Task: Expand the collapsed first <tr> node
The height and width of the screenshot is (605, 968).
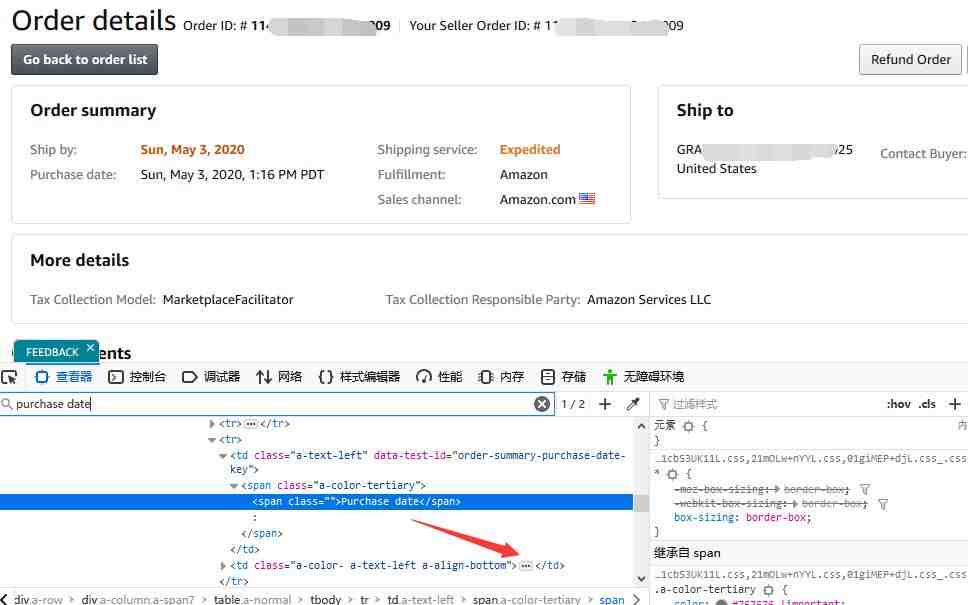Action: [x=212, y=424]
